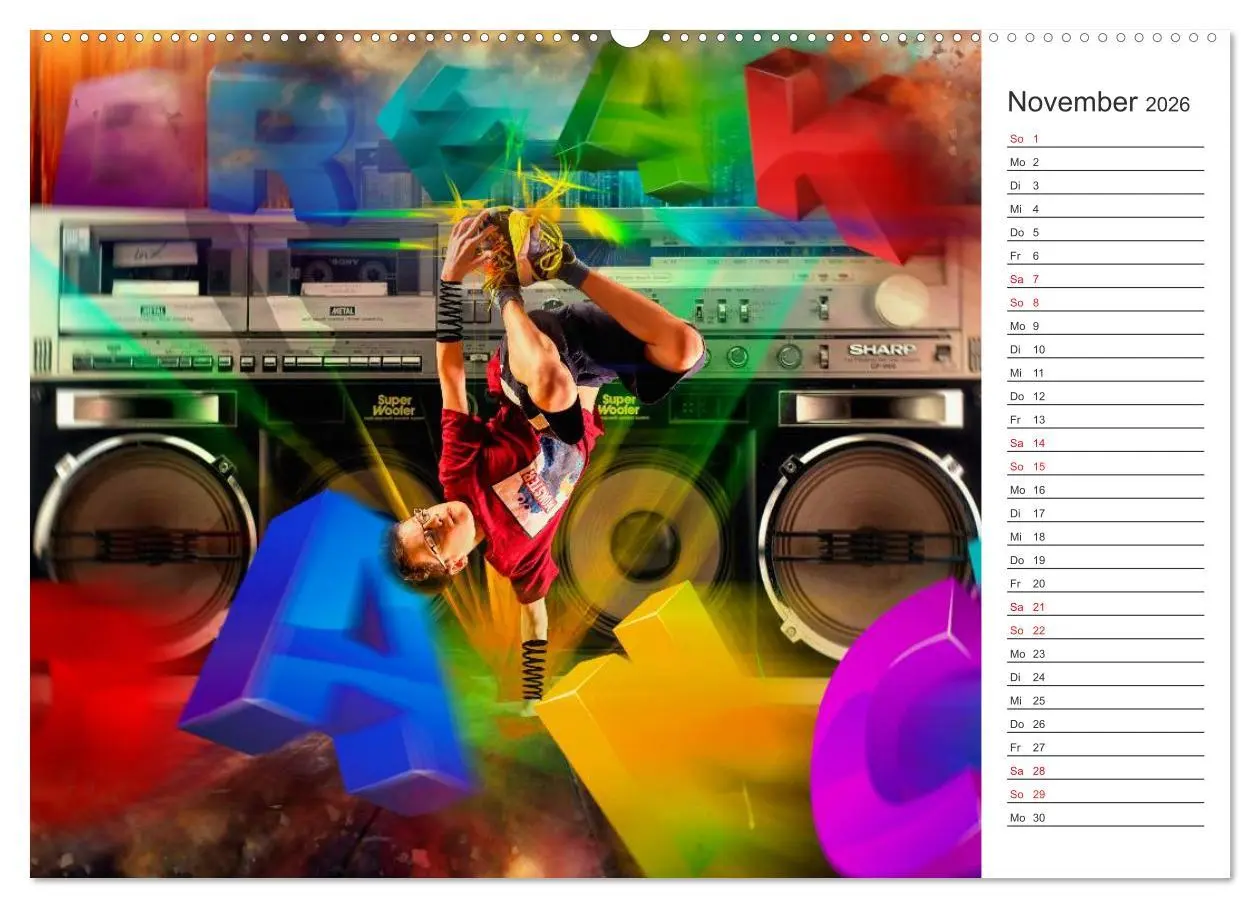The height and width of the screenshot is (908, 1260).
Task: Click the Fr 20 calendar row
Action: click(1105, 584)
